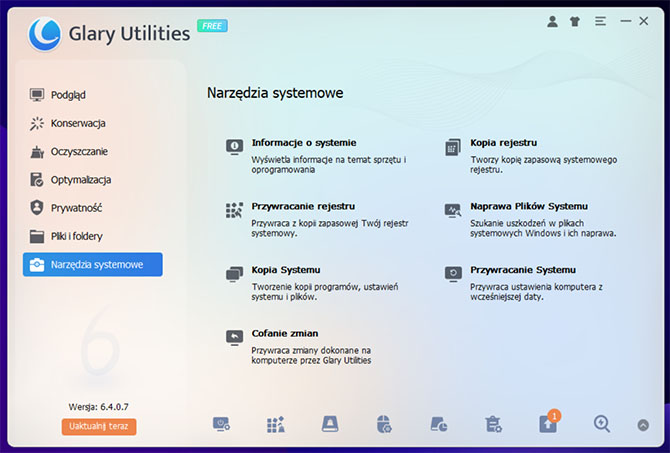This screenshot has height=453, width=670.
Task: Click the disk cleaner icon in bottom toolbar
Action: [330, 424]
